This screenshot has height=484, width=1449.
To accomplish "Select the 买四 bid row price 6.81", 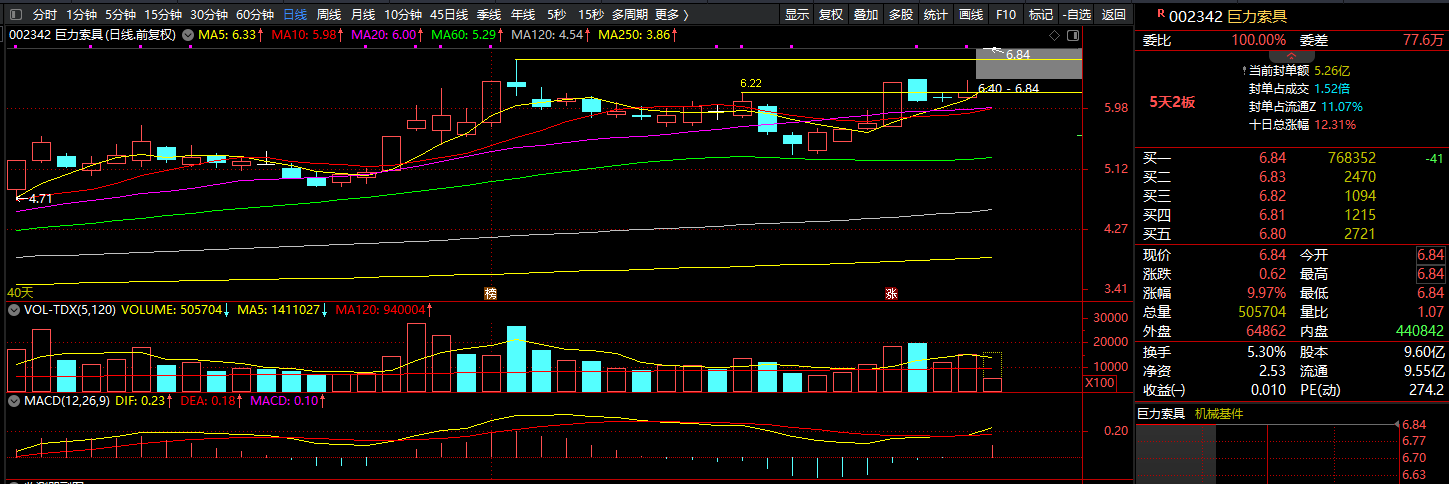I will point(1272,215).
